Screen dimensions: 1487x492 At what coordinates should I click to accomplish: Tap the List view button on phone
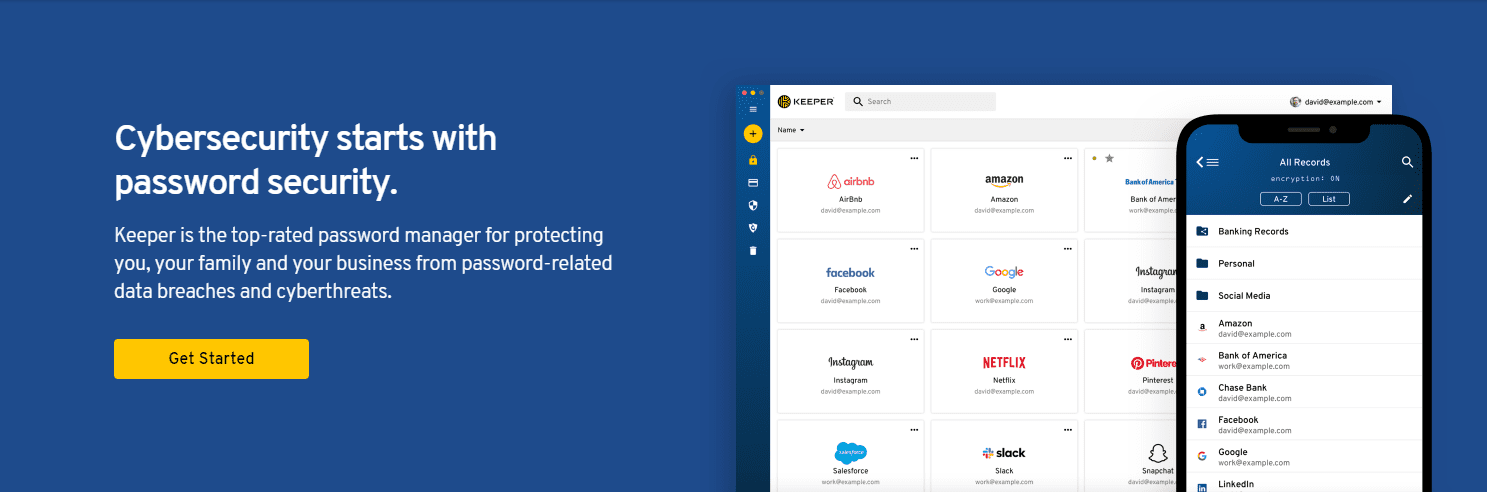coord(1329,199)
